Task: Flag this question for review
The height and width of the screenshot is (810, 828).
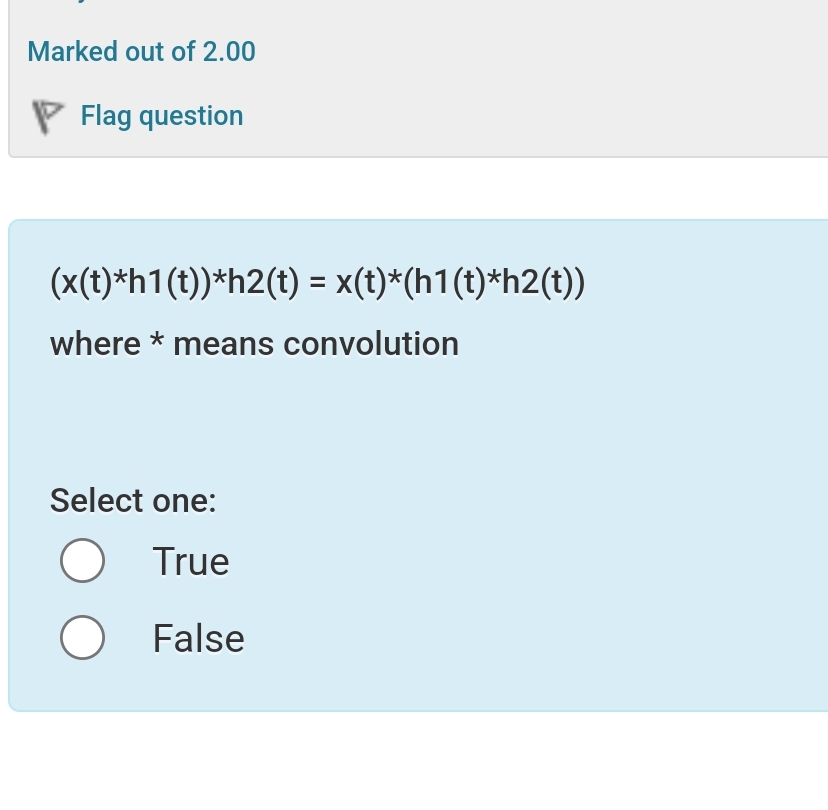Action: (161, 115)
